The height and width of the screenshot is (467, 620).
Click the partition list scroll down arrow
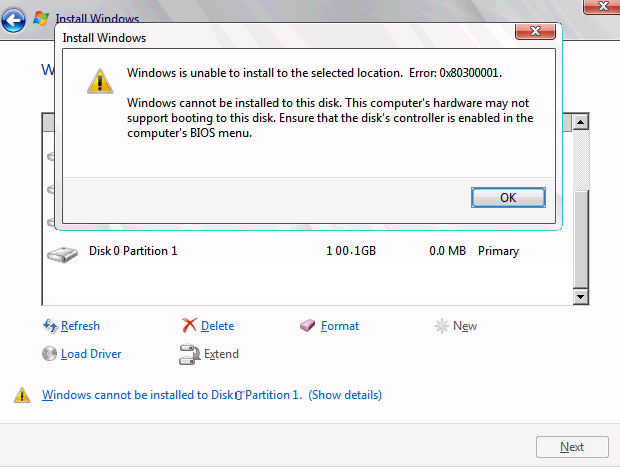[579, 297]
